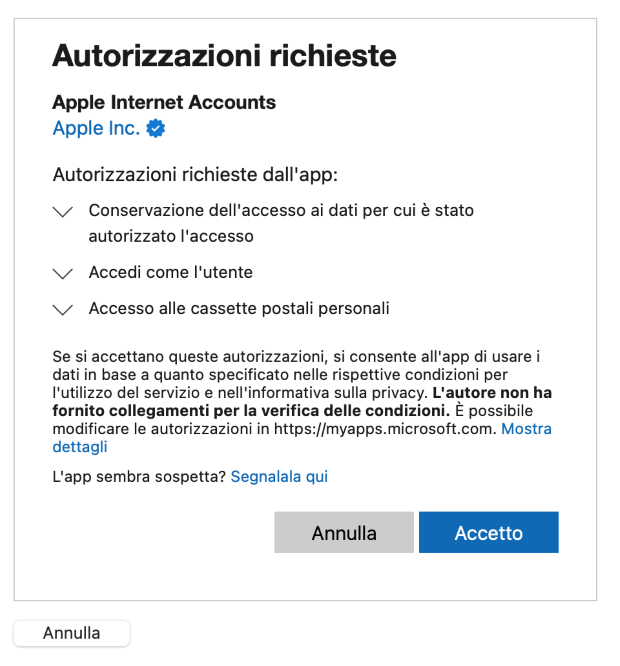Accept permissions with the Accetto button

click(x=489, y=532)
